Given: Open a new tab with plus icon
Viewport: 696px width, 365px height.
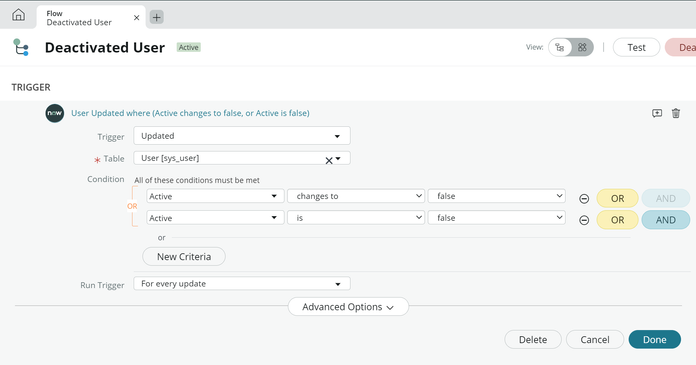Looking at the screenshot, I should [x=156, y=17].
